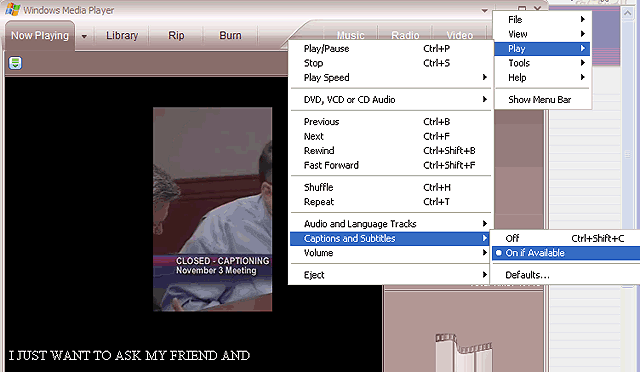Viewport: 640px width, 372px height.
Task: Open the Radio tab
Action: (405, 36)
